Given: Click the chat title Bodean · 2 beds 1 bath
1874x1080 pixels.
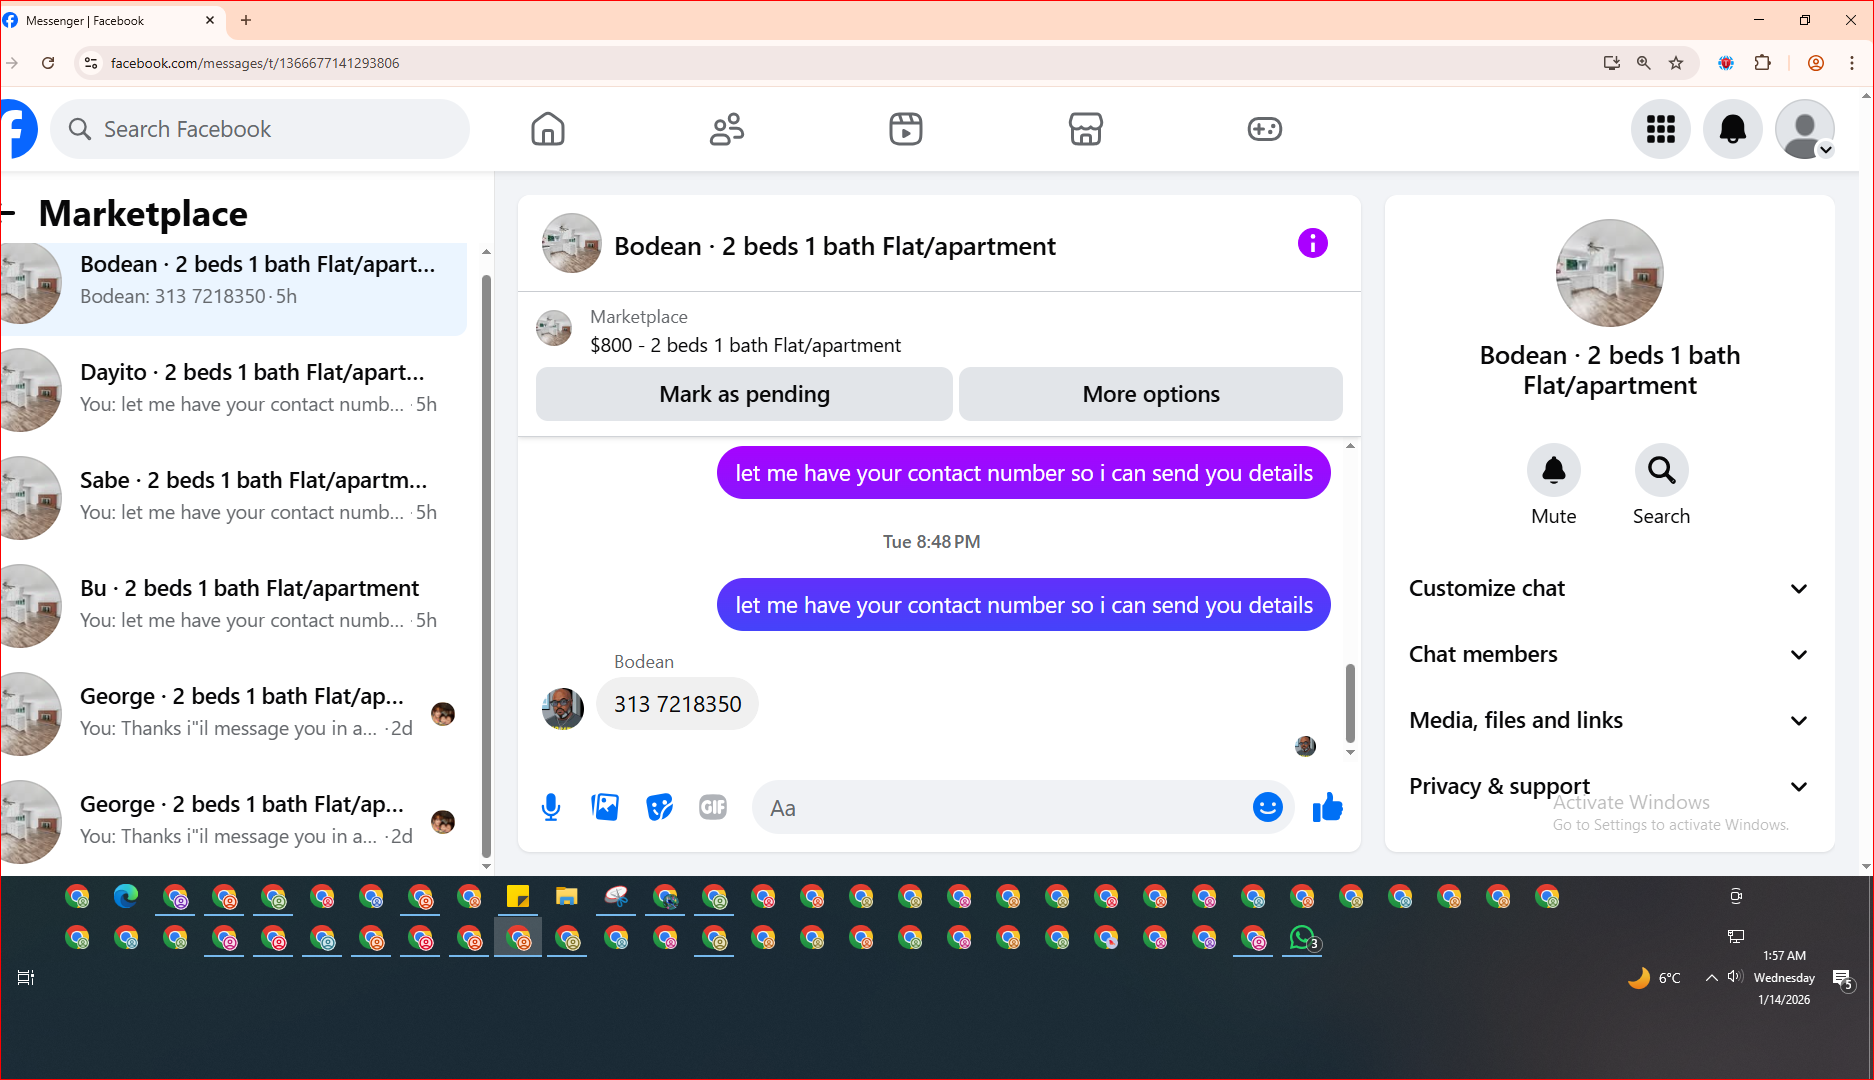Looking at the screenshot, I should coord(835,246).
